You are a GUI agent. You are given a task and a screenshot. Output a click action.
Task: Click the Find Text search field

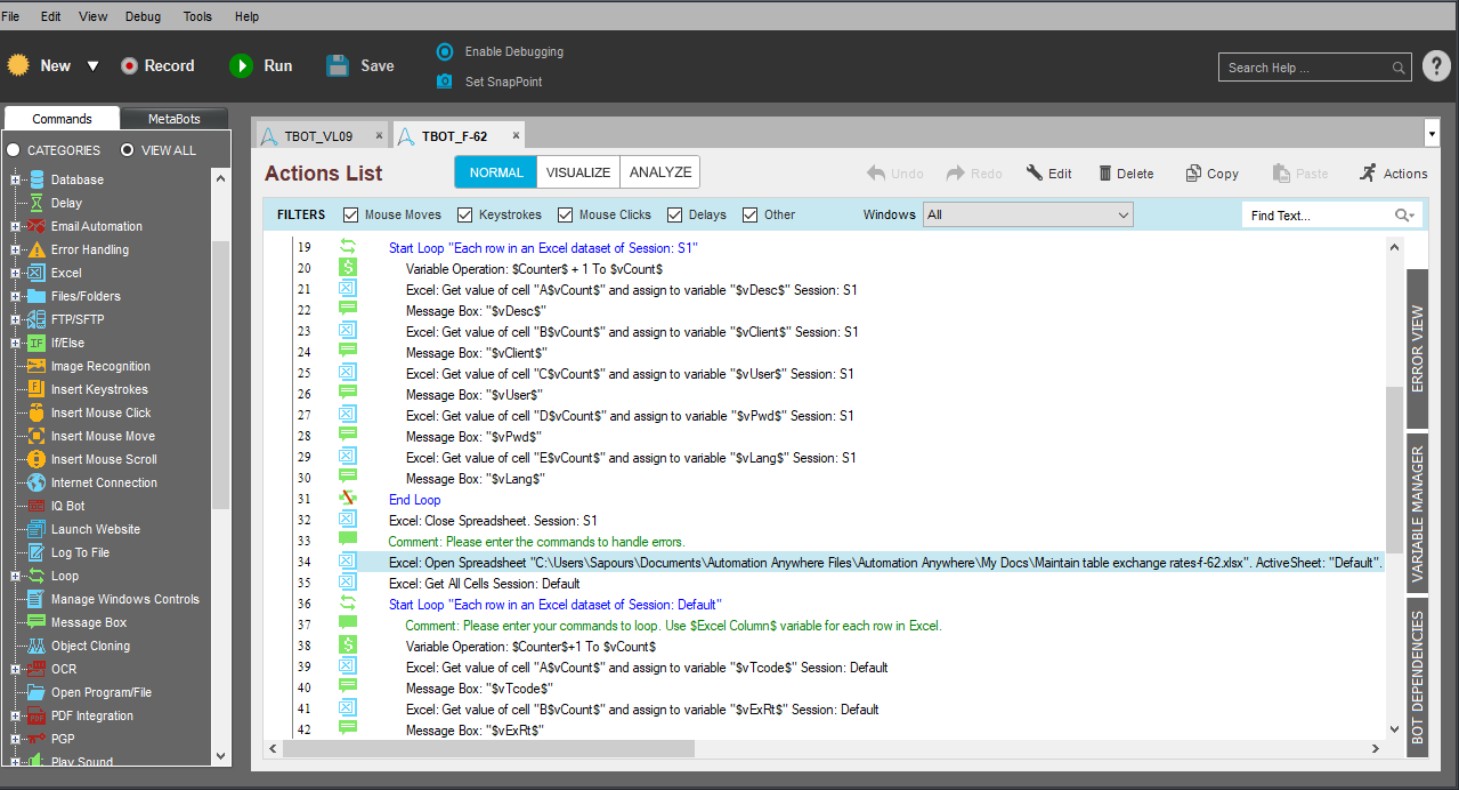(1318, 215)
